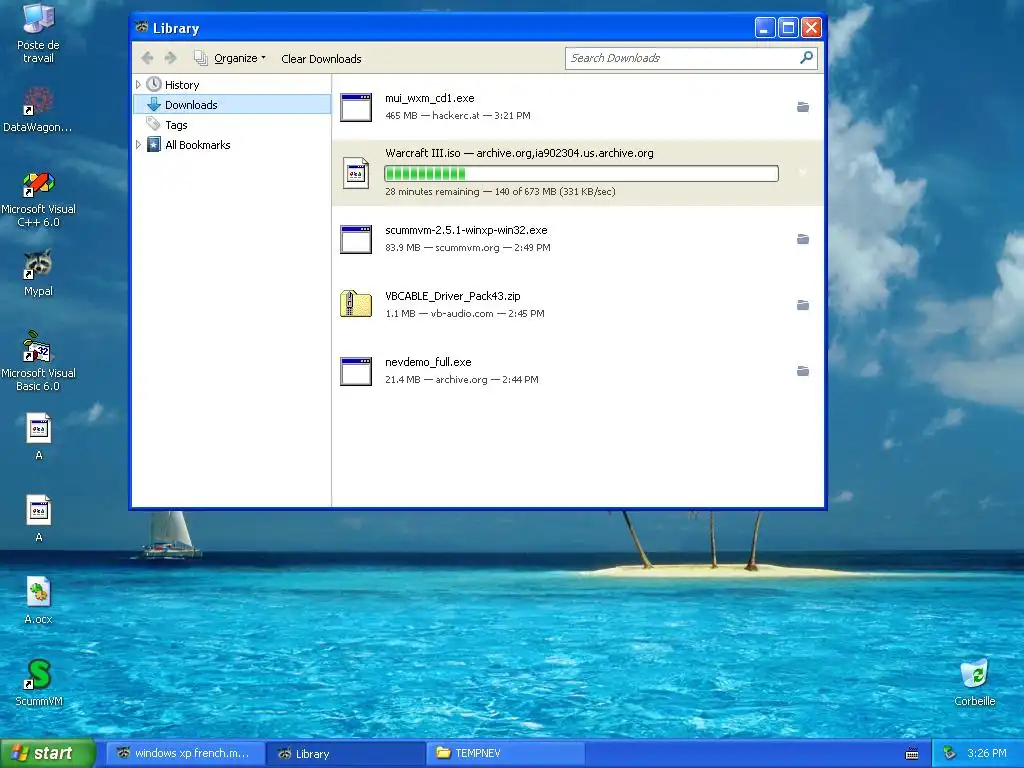Click the Warcraft III.iso file icon
The height and width of the screenshot is (768, 1024).
pyautogui.click(x=356, y=173)
